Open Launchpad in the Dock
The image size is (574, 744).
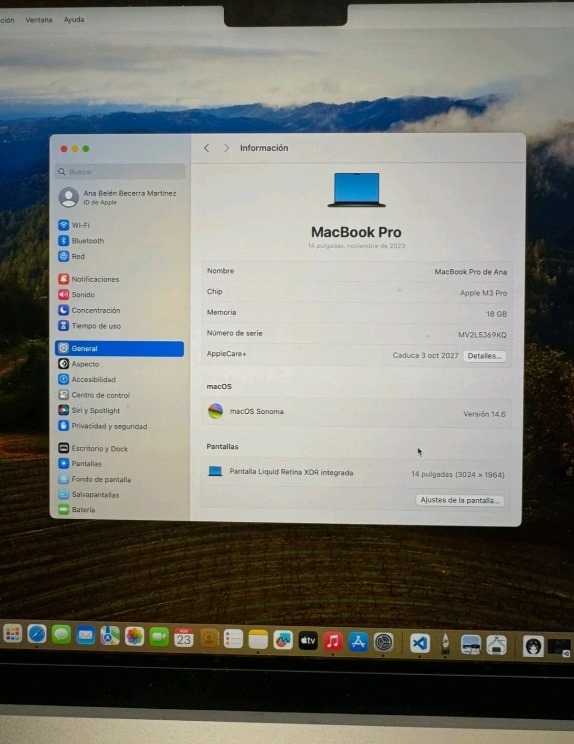click(13, 633)
